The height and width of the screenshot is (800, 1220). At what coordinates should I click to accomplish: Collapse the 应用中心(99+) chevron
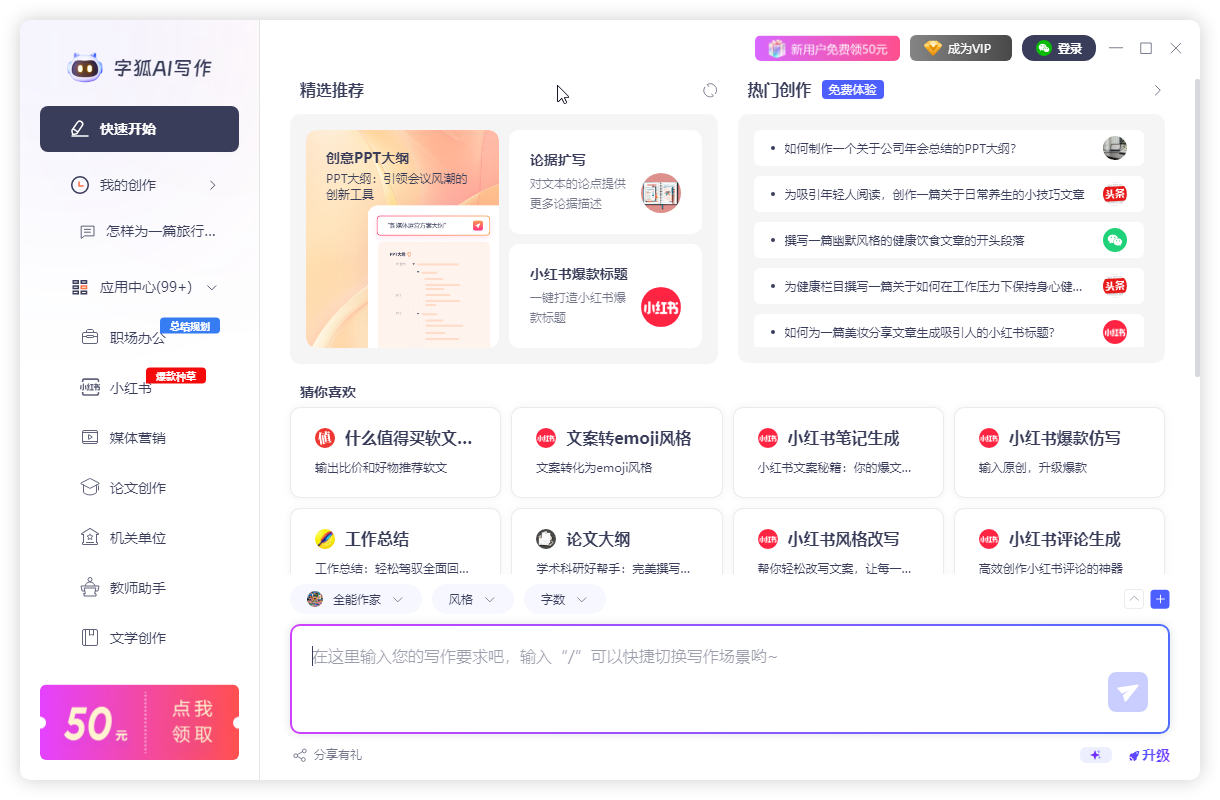(211, 287)
